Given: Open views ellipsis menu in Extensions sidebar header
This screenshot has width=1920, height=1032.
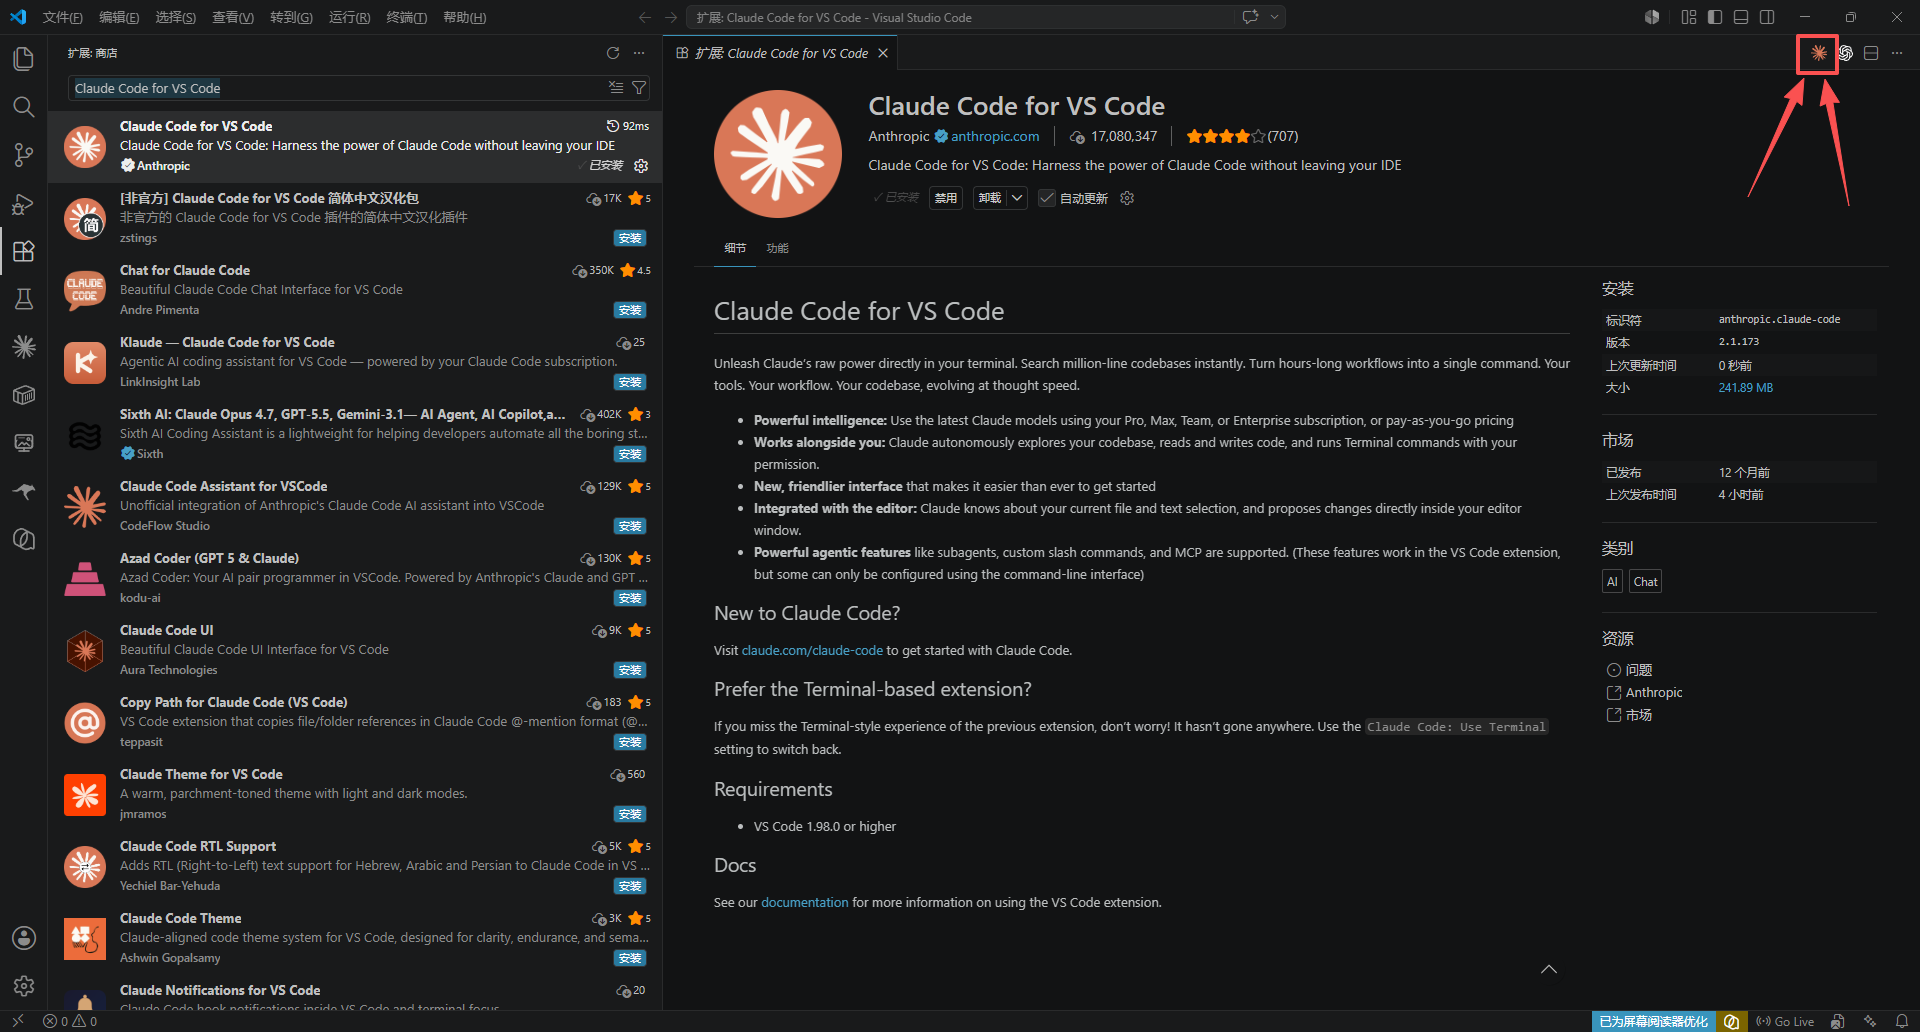Looking at the screenshot, I should coord(639,53).
